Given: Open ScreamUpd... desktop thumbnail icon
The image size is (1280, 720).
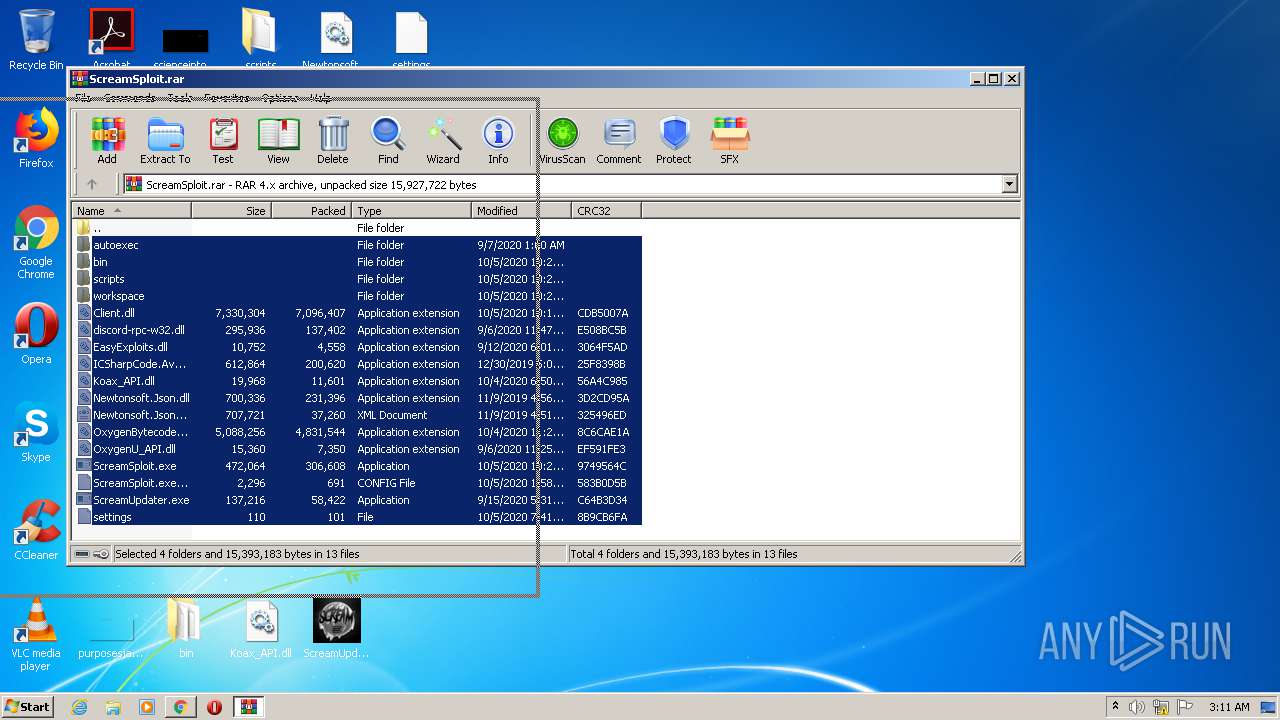Looking at the screenshot, I should [336, 628].
